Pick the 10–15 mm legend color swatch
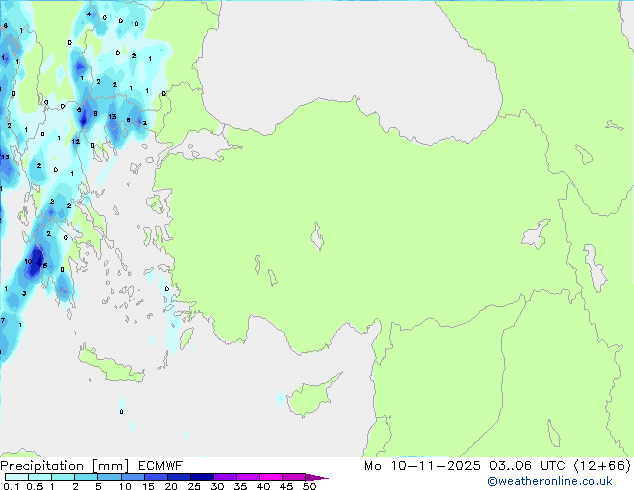This screenshot has height=490, width=634. point(132,477)
